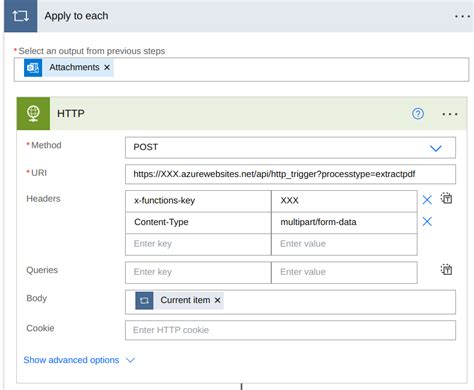This screenshot has width=474, height=390.
Task: Click the XXX header value field
Action: (x=344, y=201)
